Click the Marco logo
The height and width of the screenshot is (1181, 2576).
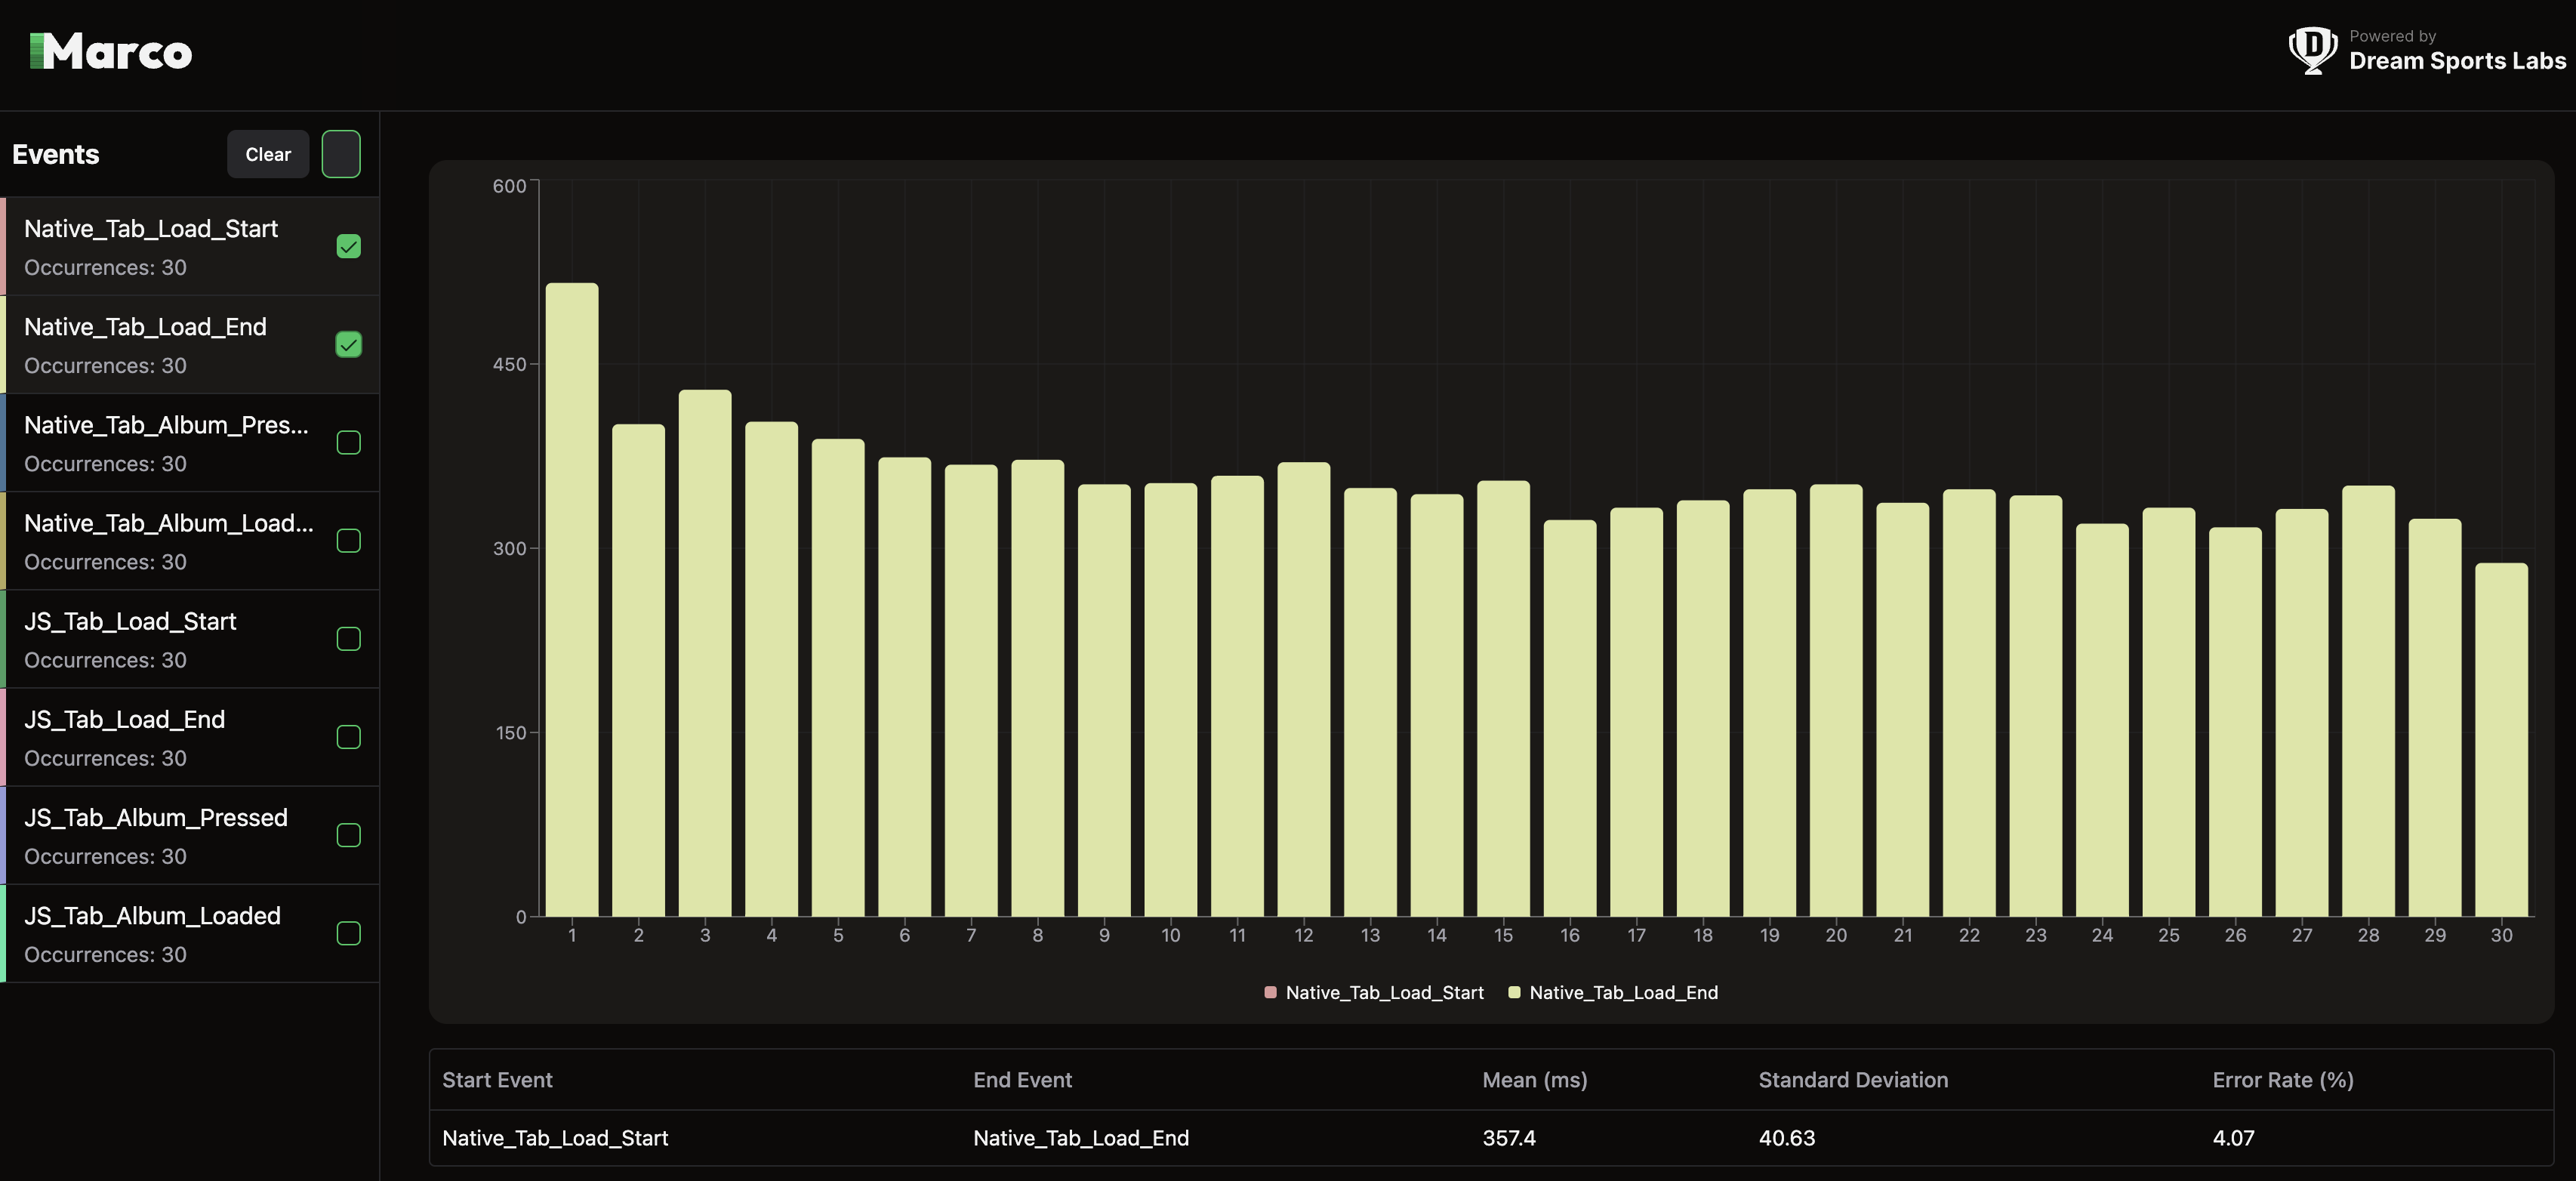pyautogui.click(x=110, y=51)
